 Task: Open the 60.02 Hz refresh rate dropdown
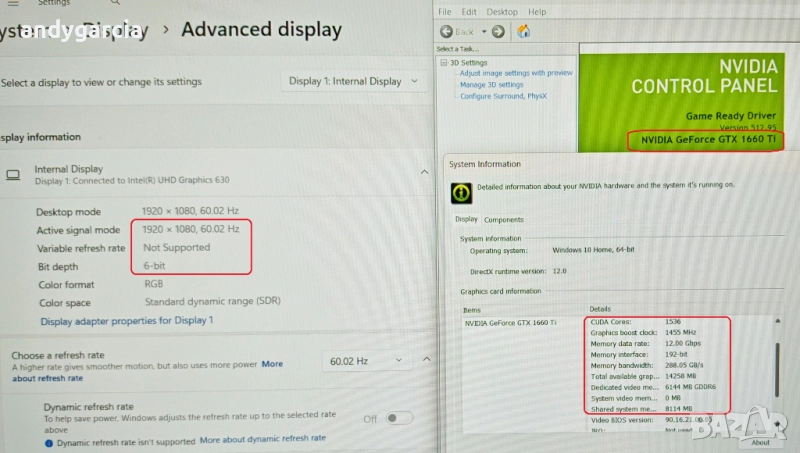tap(367, 361)
